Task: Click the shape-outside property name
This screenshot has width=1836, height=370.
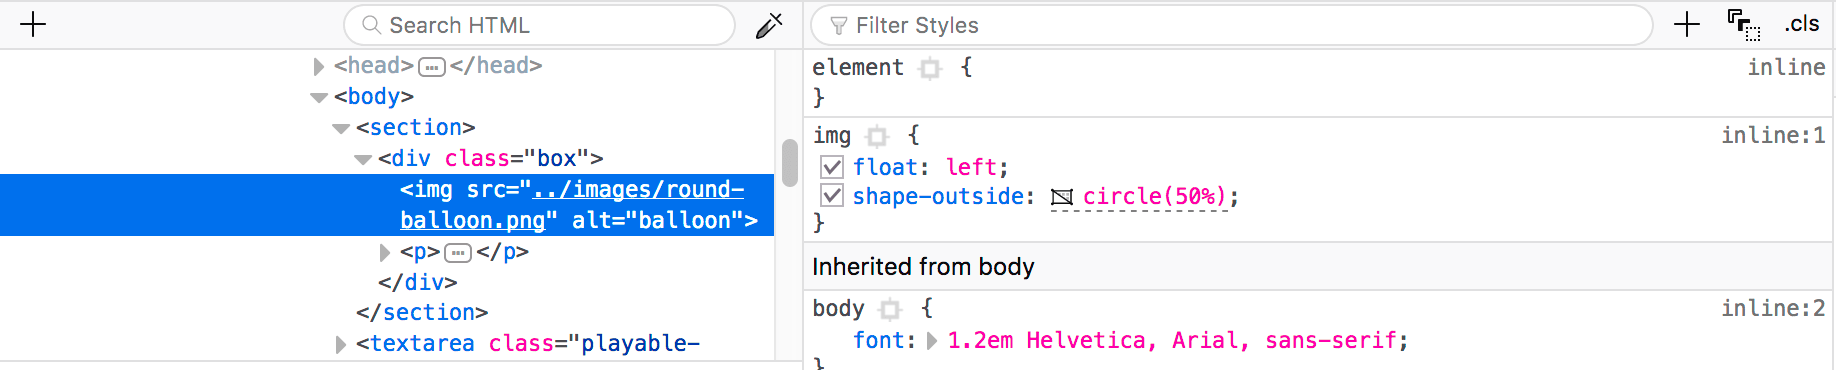Action: point(938,196)
